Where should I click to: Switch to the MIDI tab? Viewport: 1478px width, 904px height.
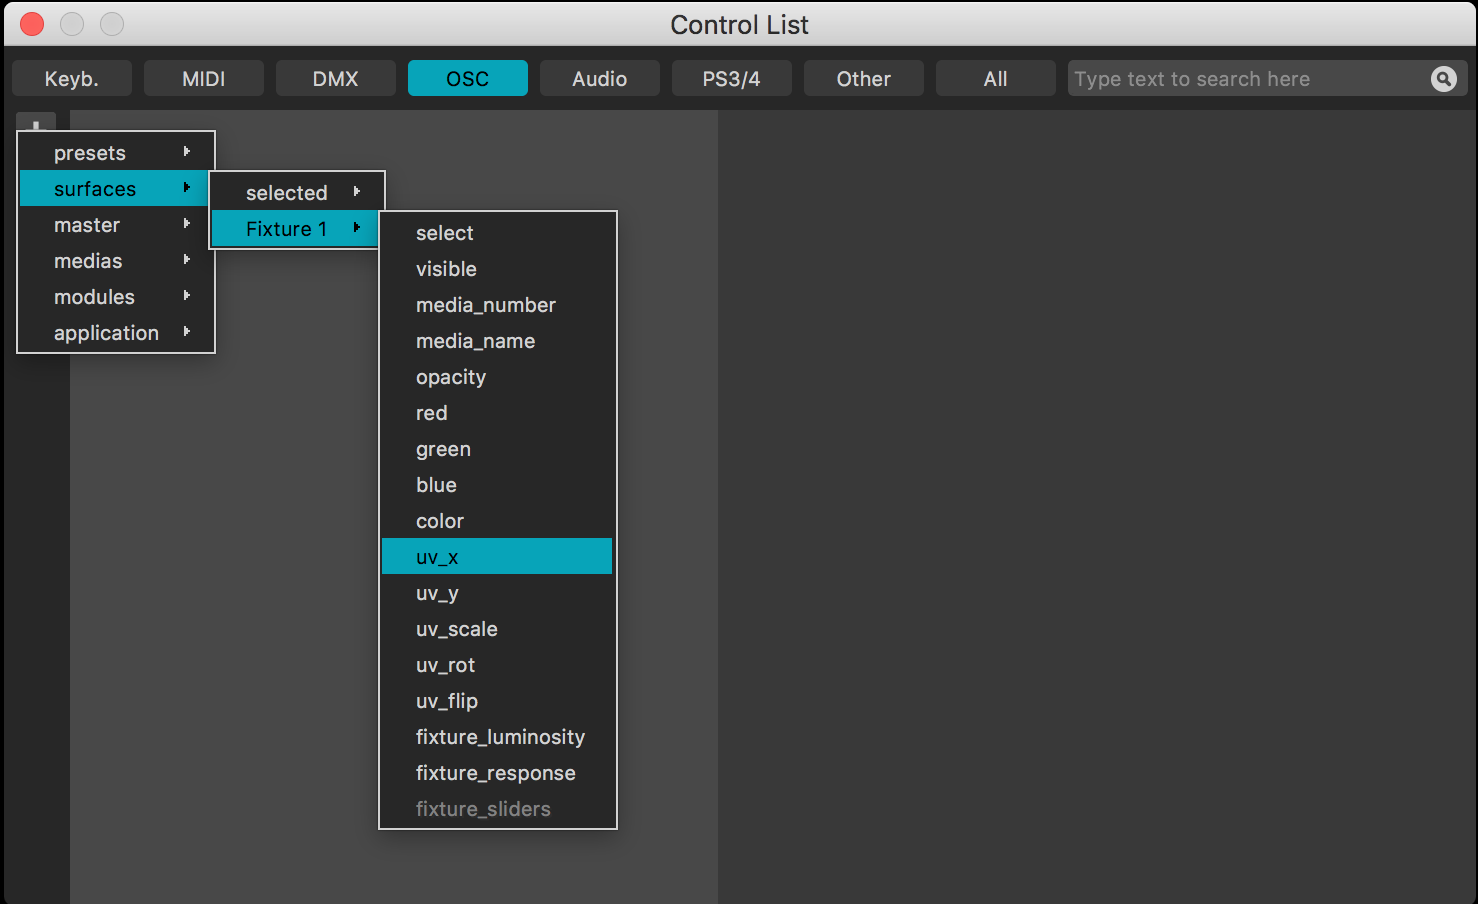204,79
